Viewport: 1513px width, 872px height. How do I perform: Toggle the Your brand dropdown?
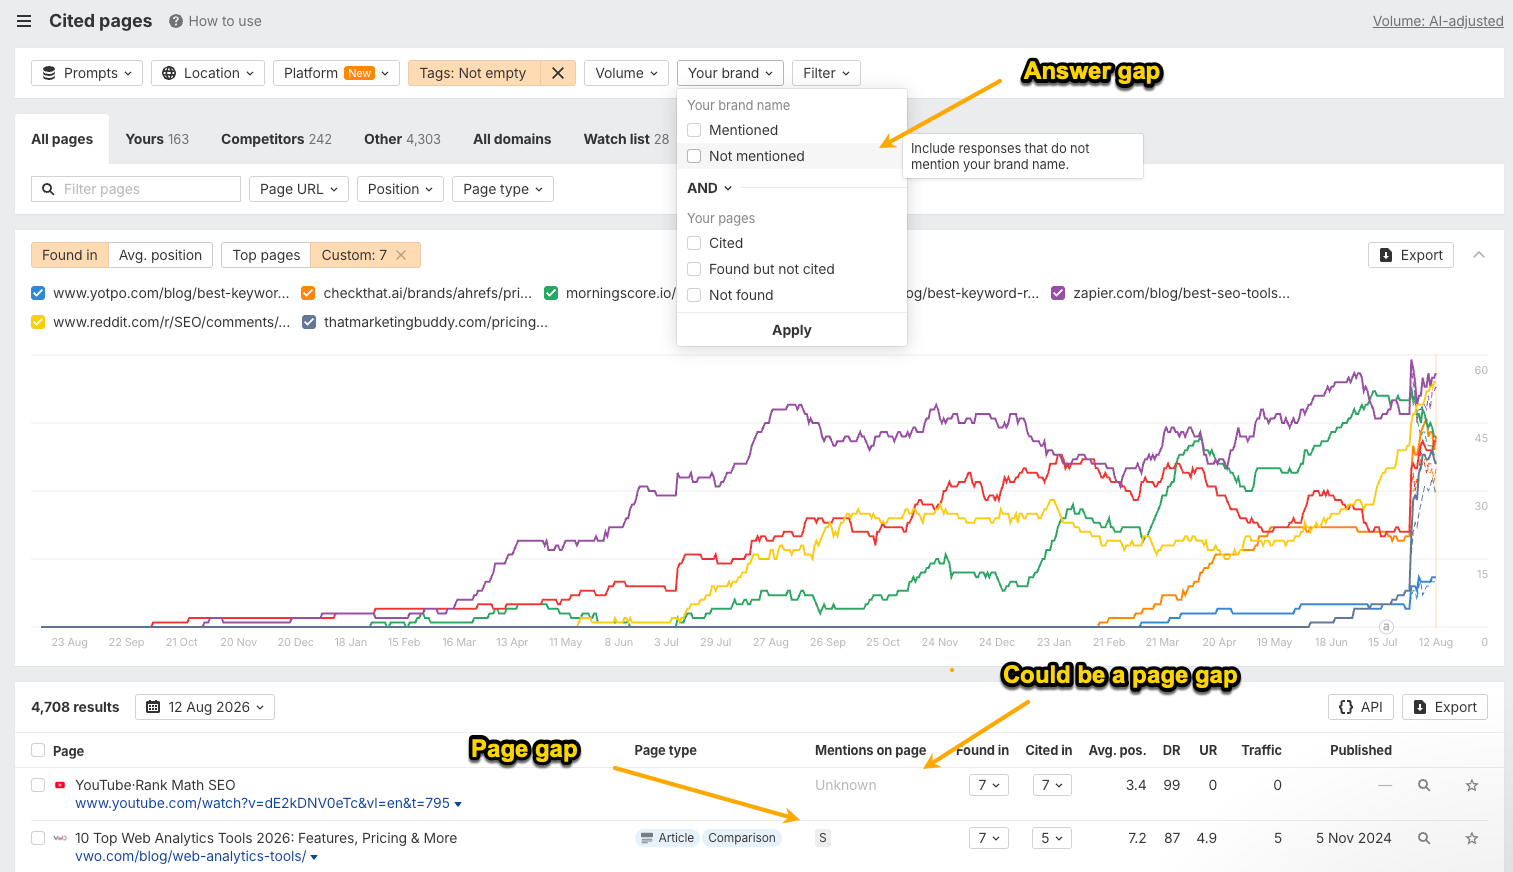click(x=730, y=73)
